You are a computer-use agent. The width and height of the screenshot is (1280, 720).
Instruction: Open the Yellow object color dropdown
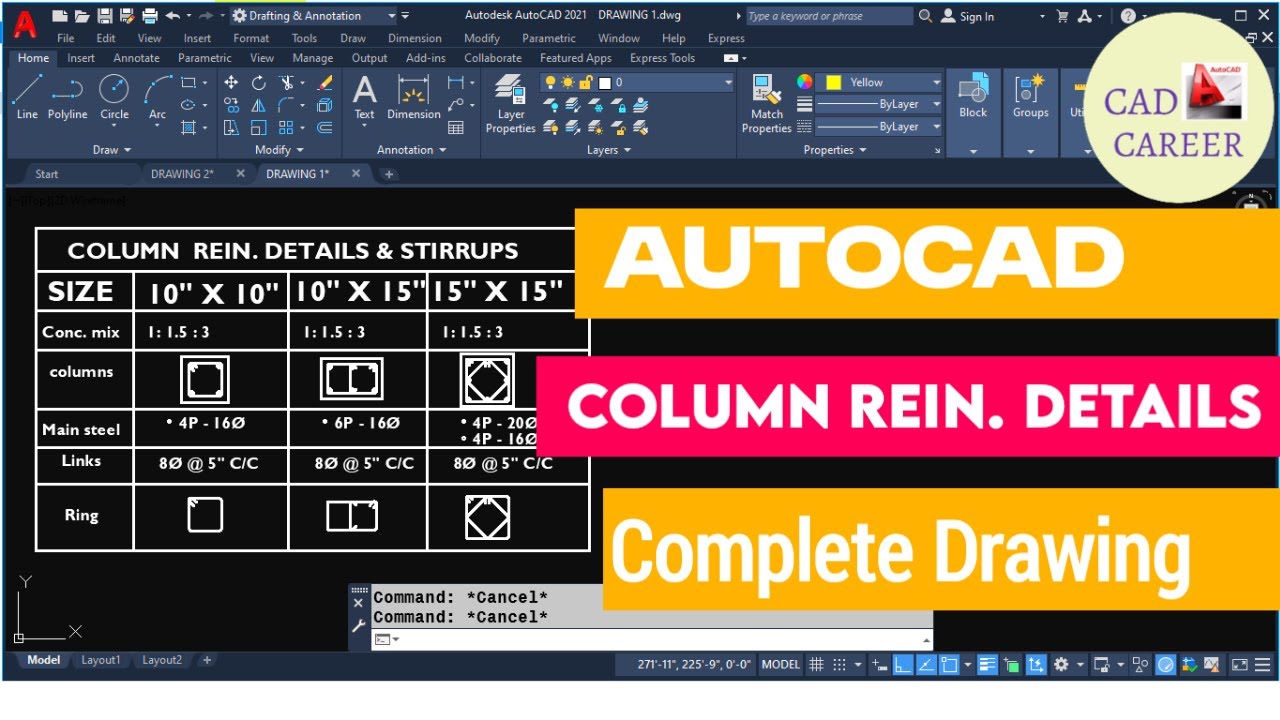pyautogui.click(x=880, y=83)
